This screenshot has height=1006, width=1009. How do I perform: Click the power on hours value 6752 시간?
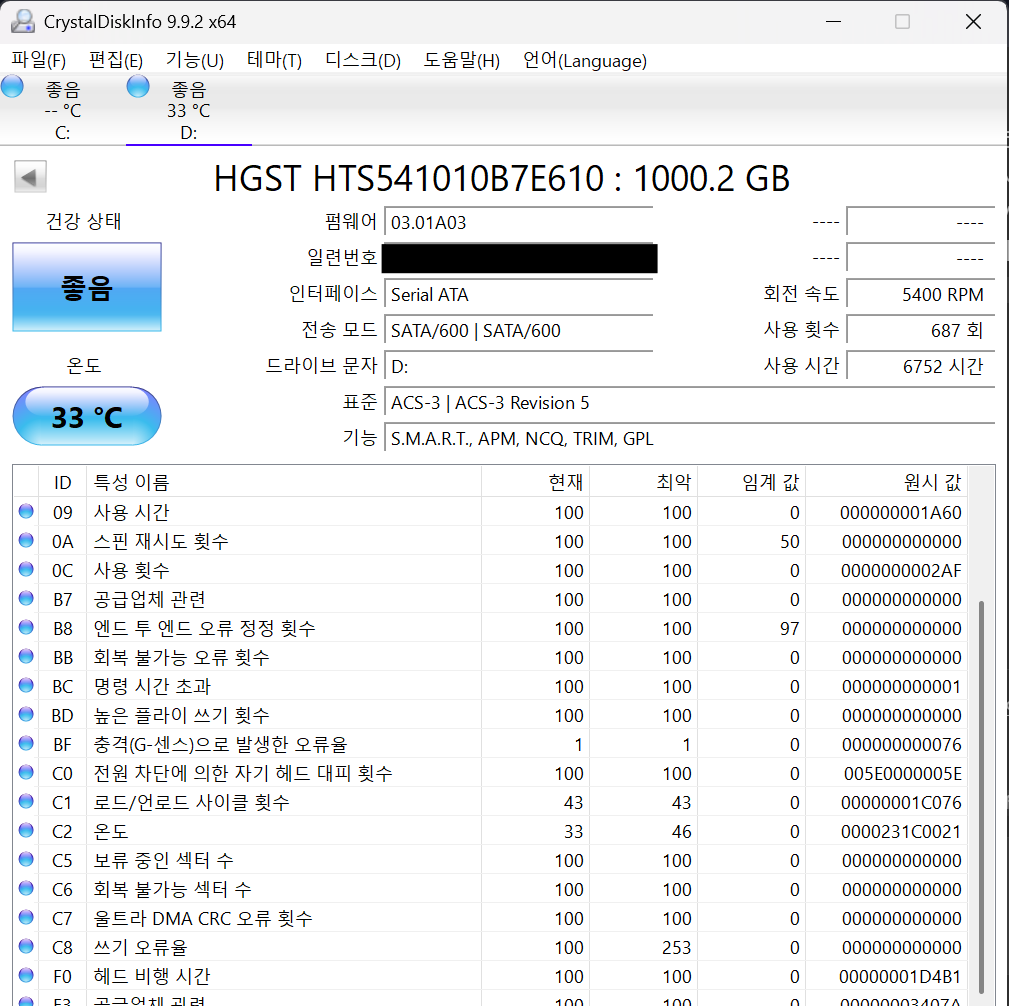[x=921, y=367]
